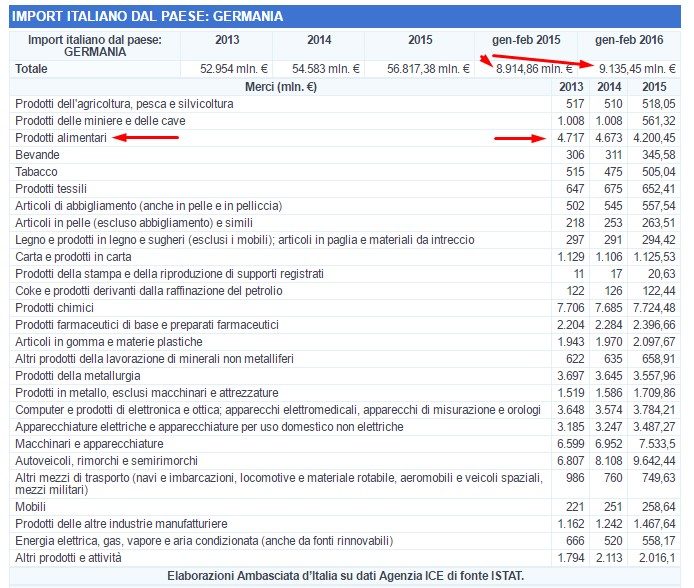
Task: Select 'Energia elettrica, gas, vapore e aria condizionata'
Action: 204,541
